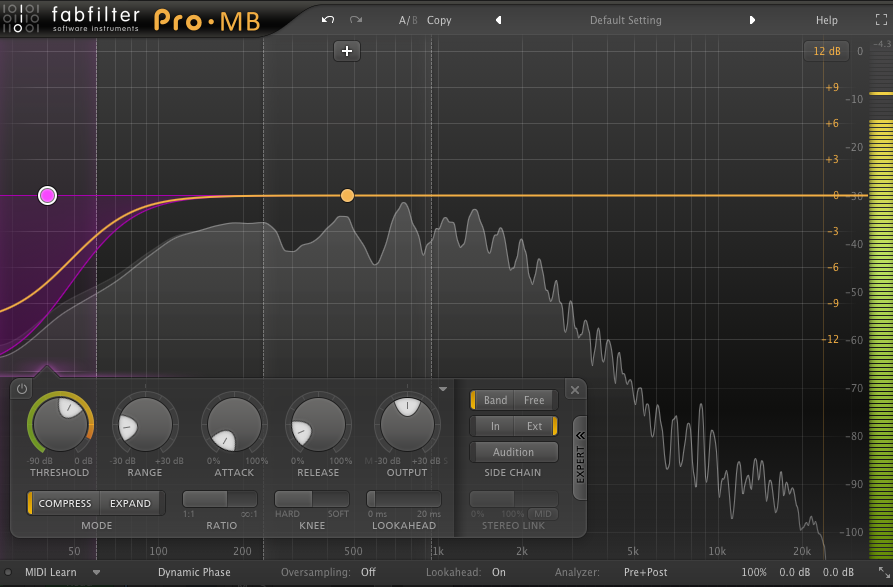Viewport: 893px width, 587px height.
Task: Click the output level 0.0 dB value
Action: click(x=838, y=572)
